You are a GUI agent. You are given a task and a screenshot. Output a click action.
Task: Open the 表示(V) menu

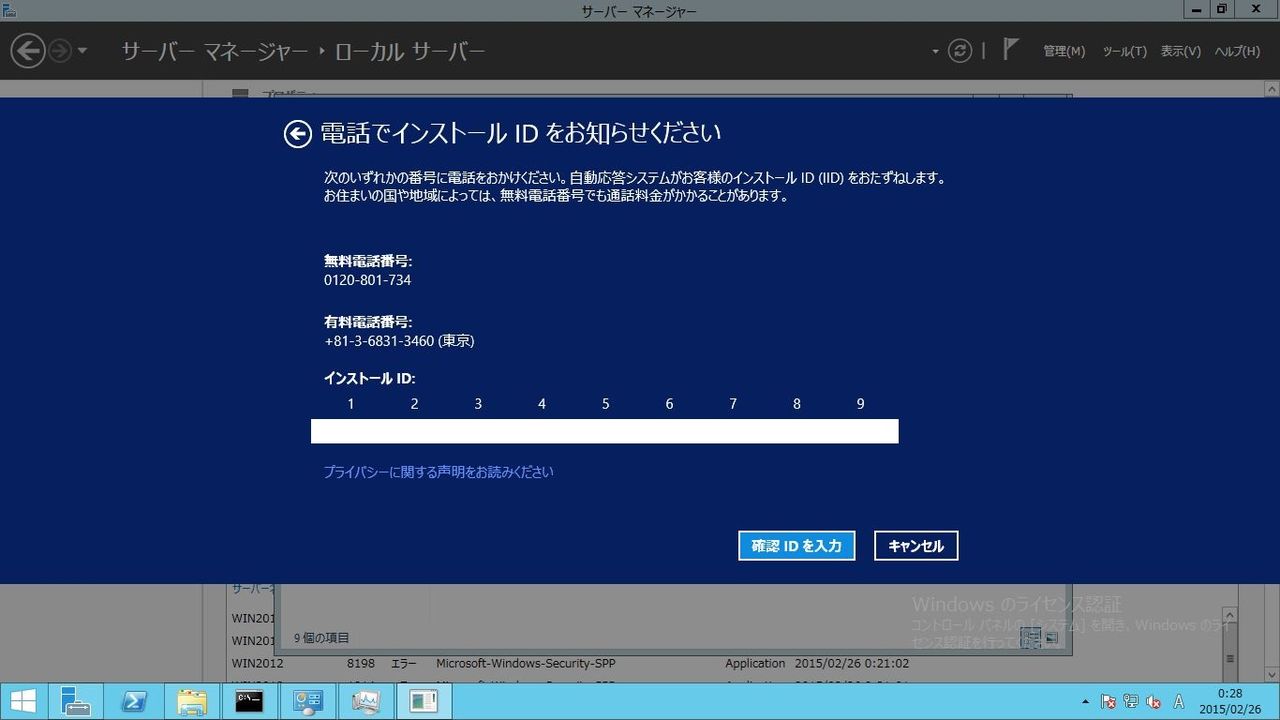click(x=1180, y=51)
